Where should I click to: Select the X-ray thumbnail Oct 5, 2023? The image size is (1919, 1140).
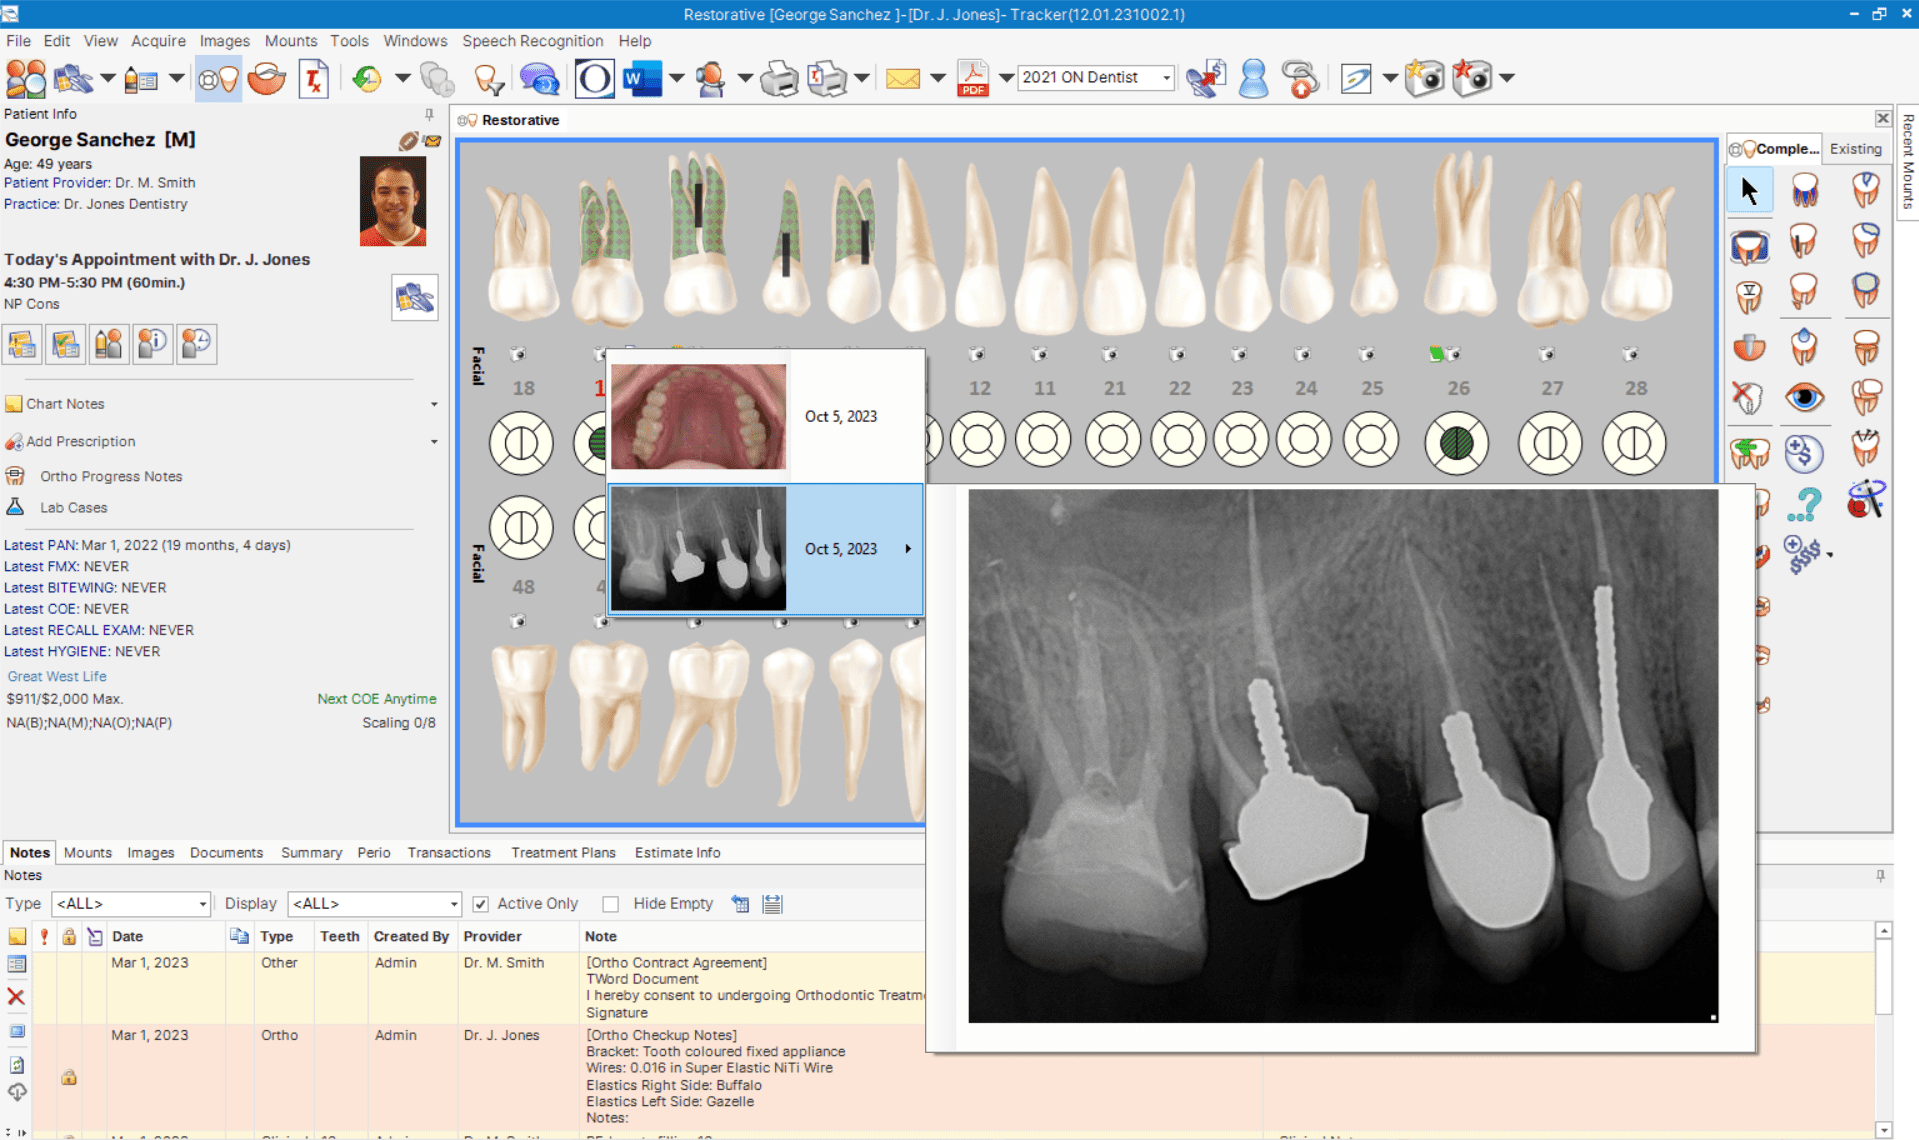[698, 548]
